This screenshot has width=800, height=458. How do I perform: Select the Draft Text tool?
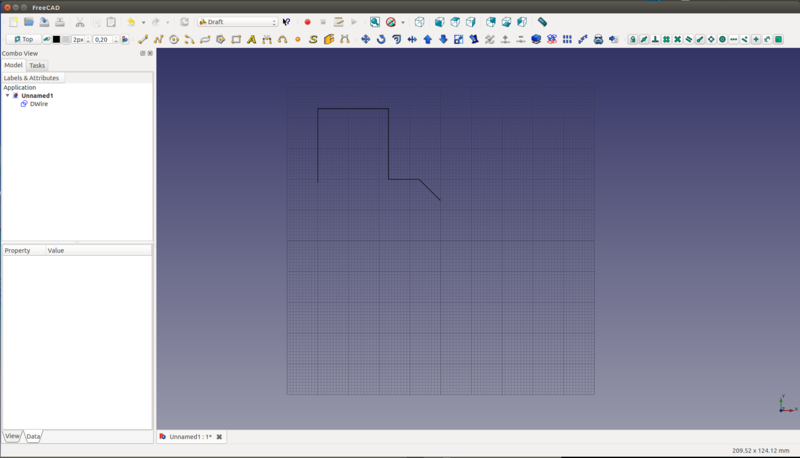coord(251,40)
